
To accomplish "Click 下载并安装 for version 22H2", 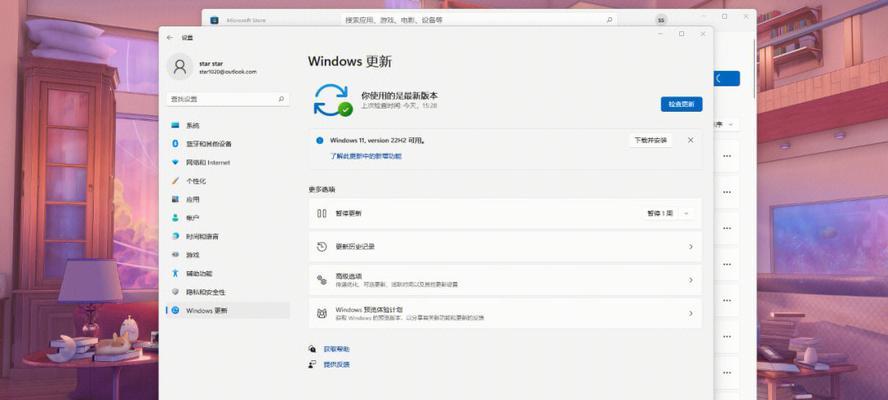I will point(650,140).
